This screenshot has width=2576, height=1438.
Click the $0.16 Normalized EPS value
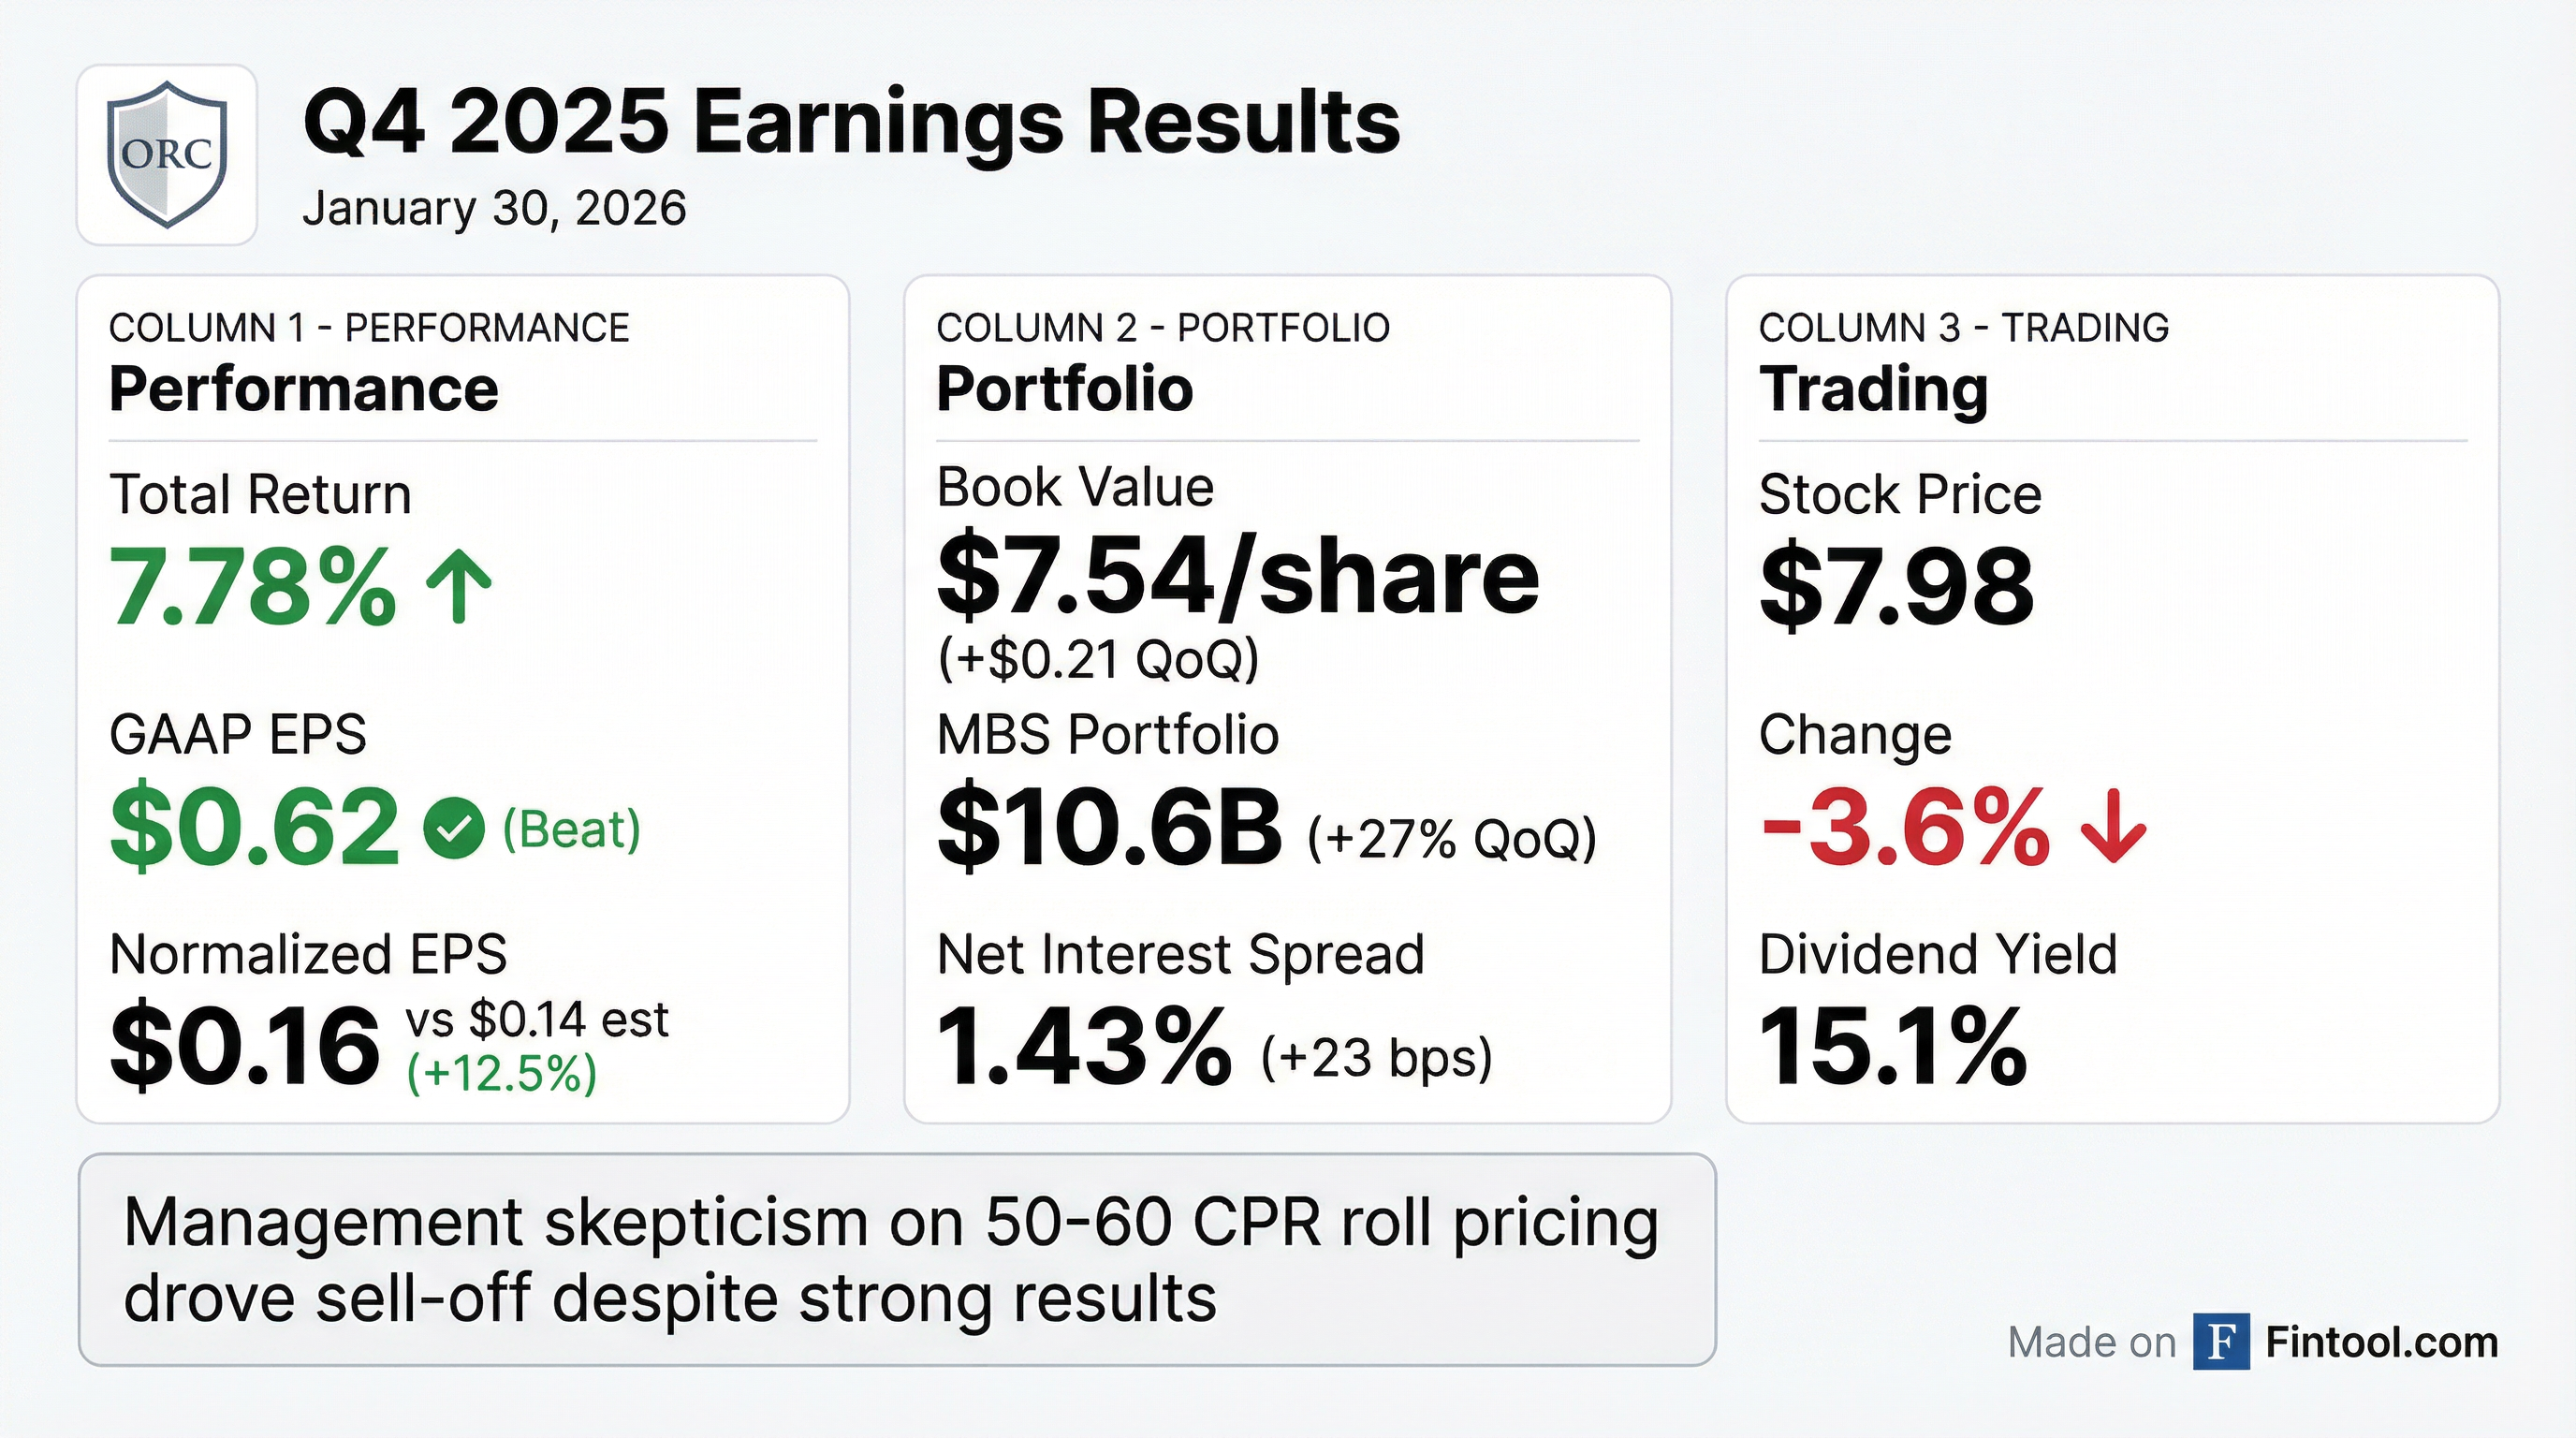[245, 1046]
